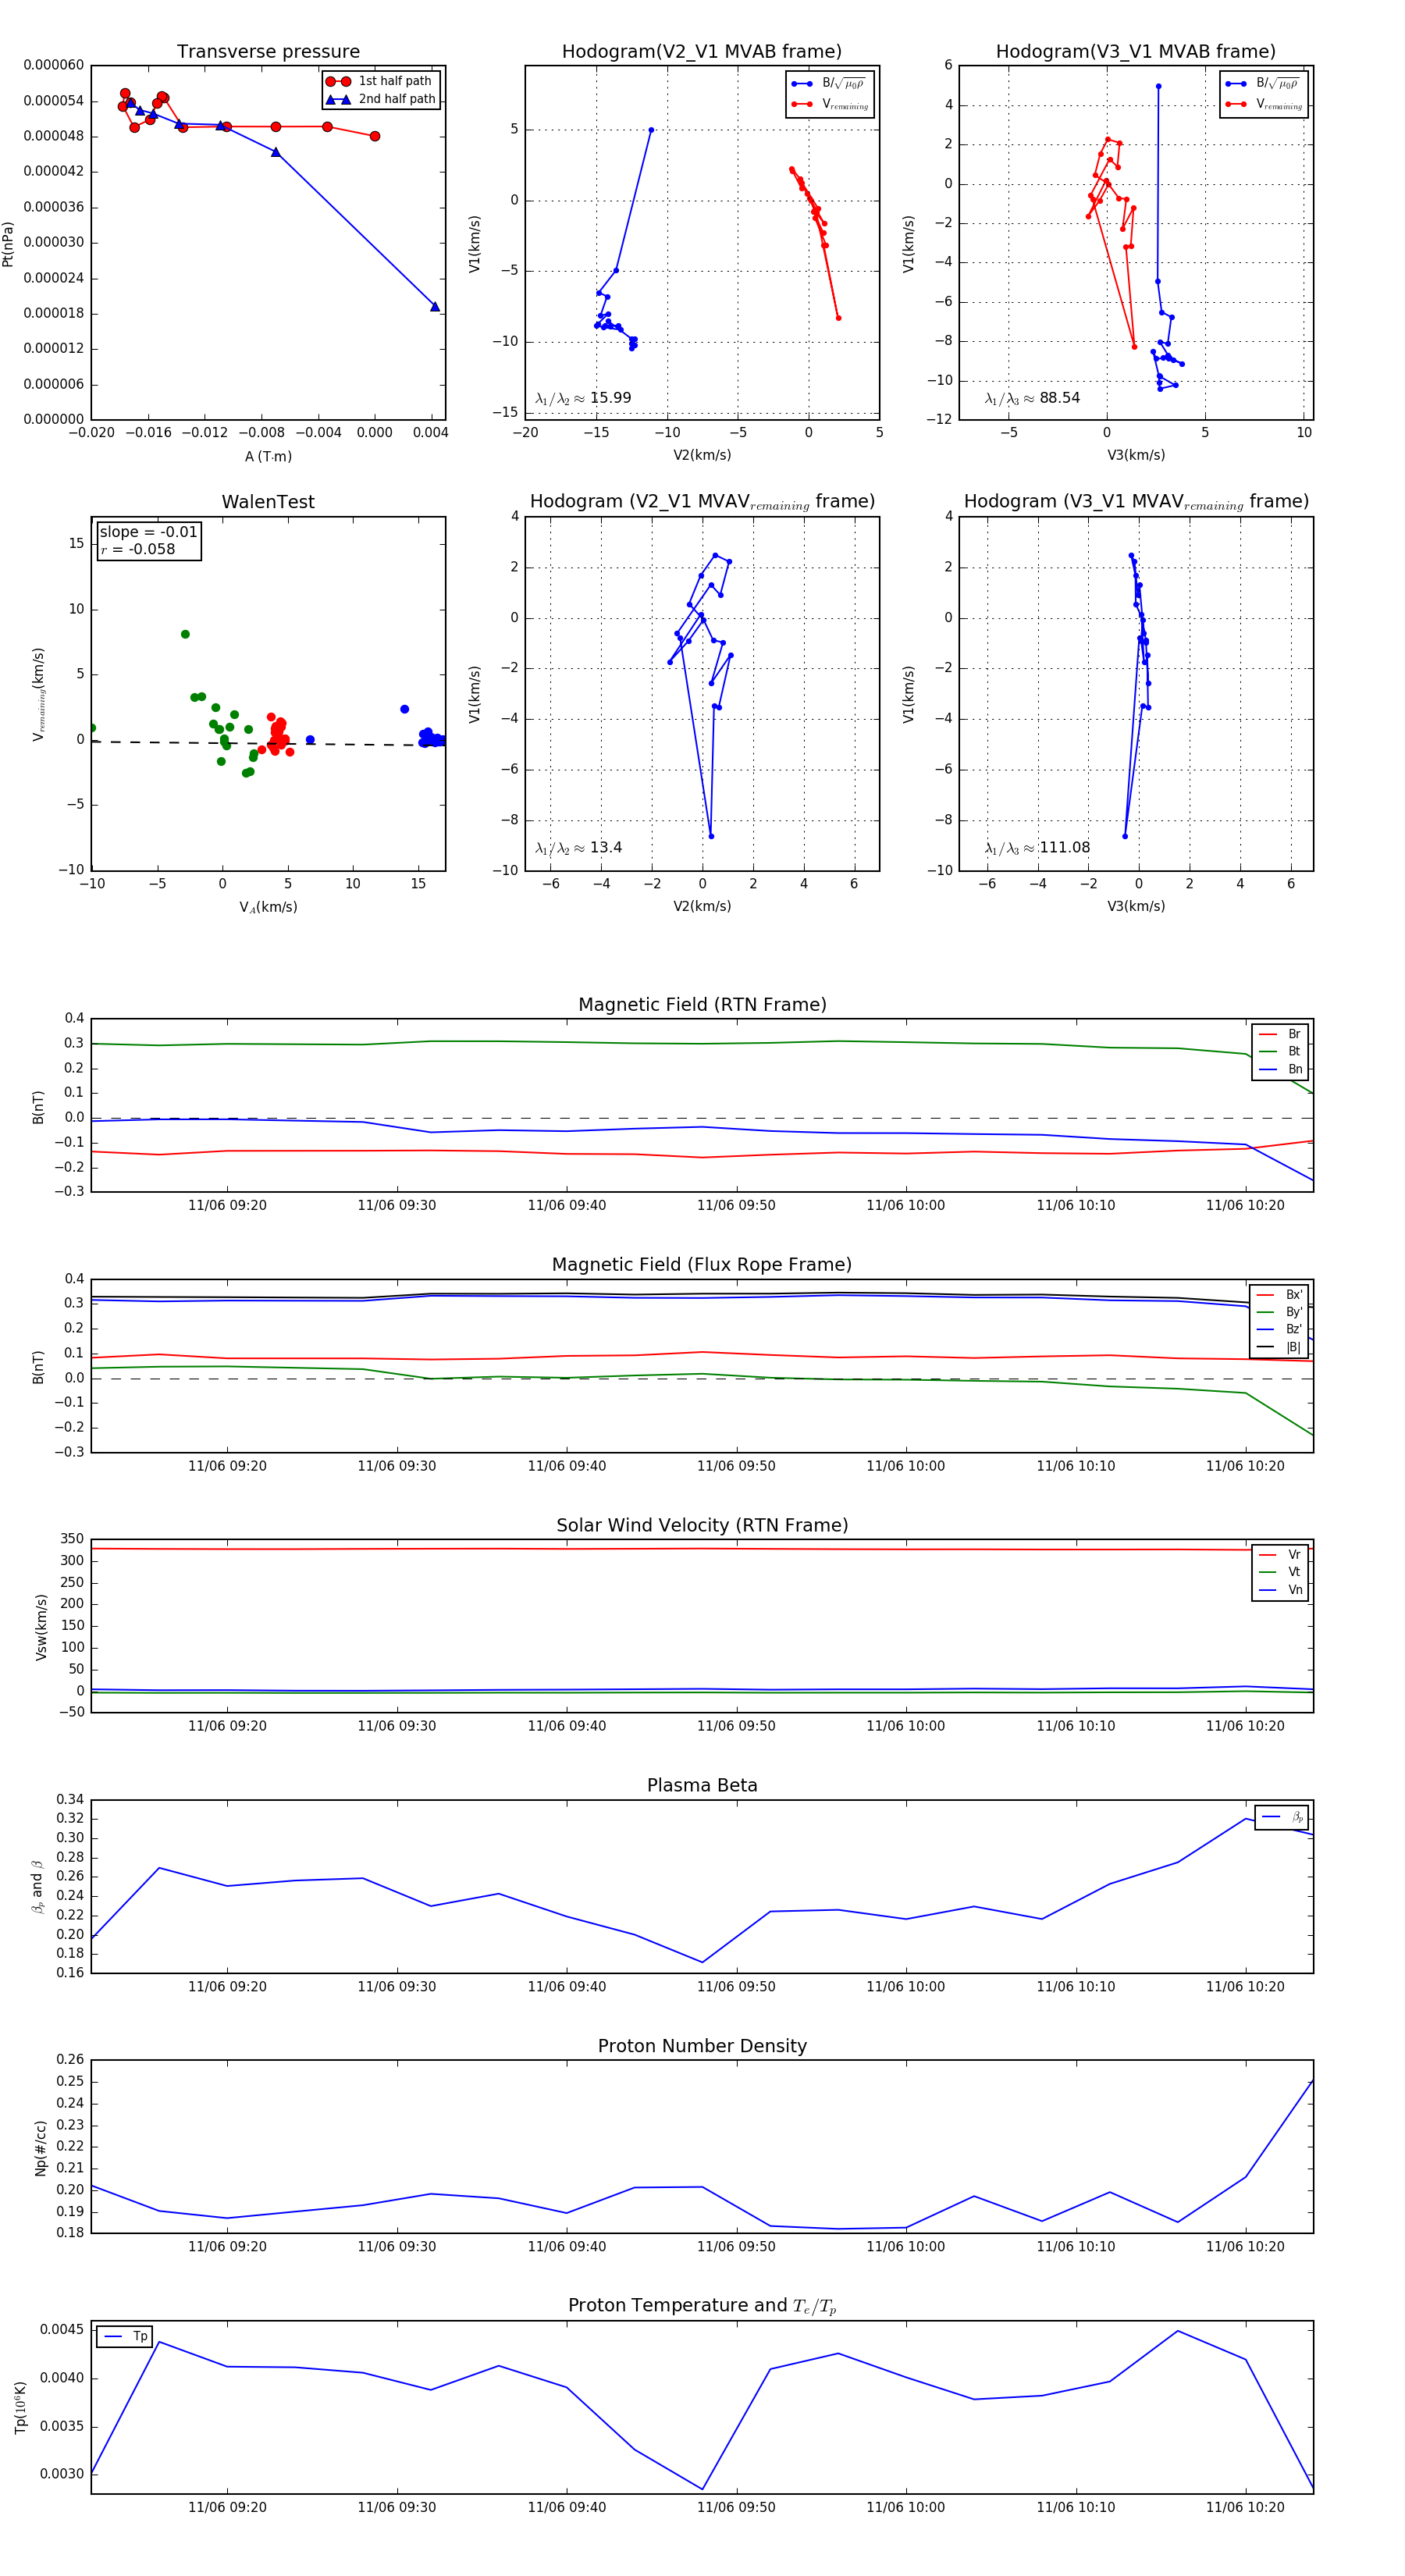Click the 'r = -0.058' correlation text
This screenshot has height=2576, width=1405.
(x=137, y=549)
